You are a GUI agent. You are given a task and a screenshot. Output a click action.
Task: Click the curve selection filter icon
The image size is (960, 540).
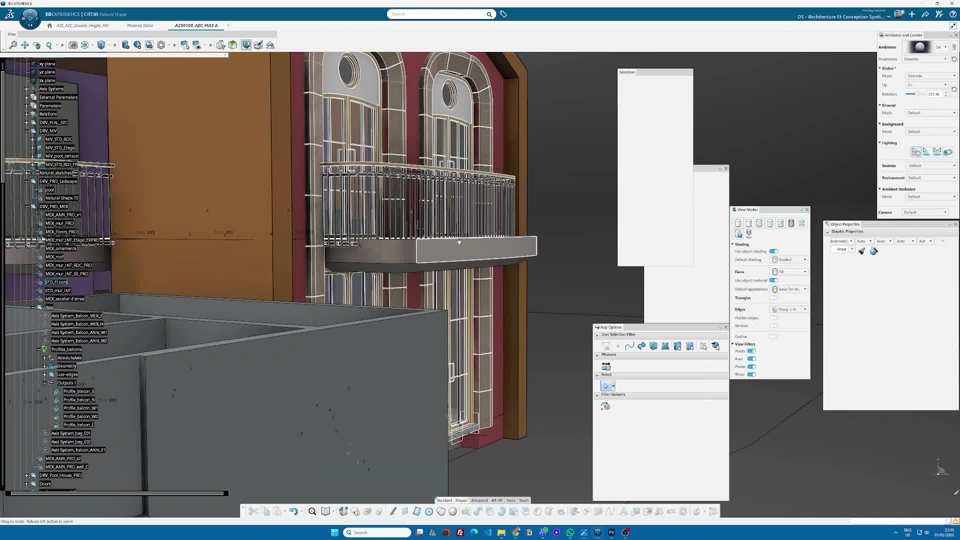[629, 346]
